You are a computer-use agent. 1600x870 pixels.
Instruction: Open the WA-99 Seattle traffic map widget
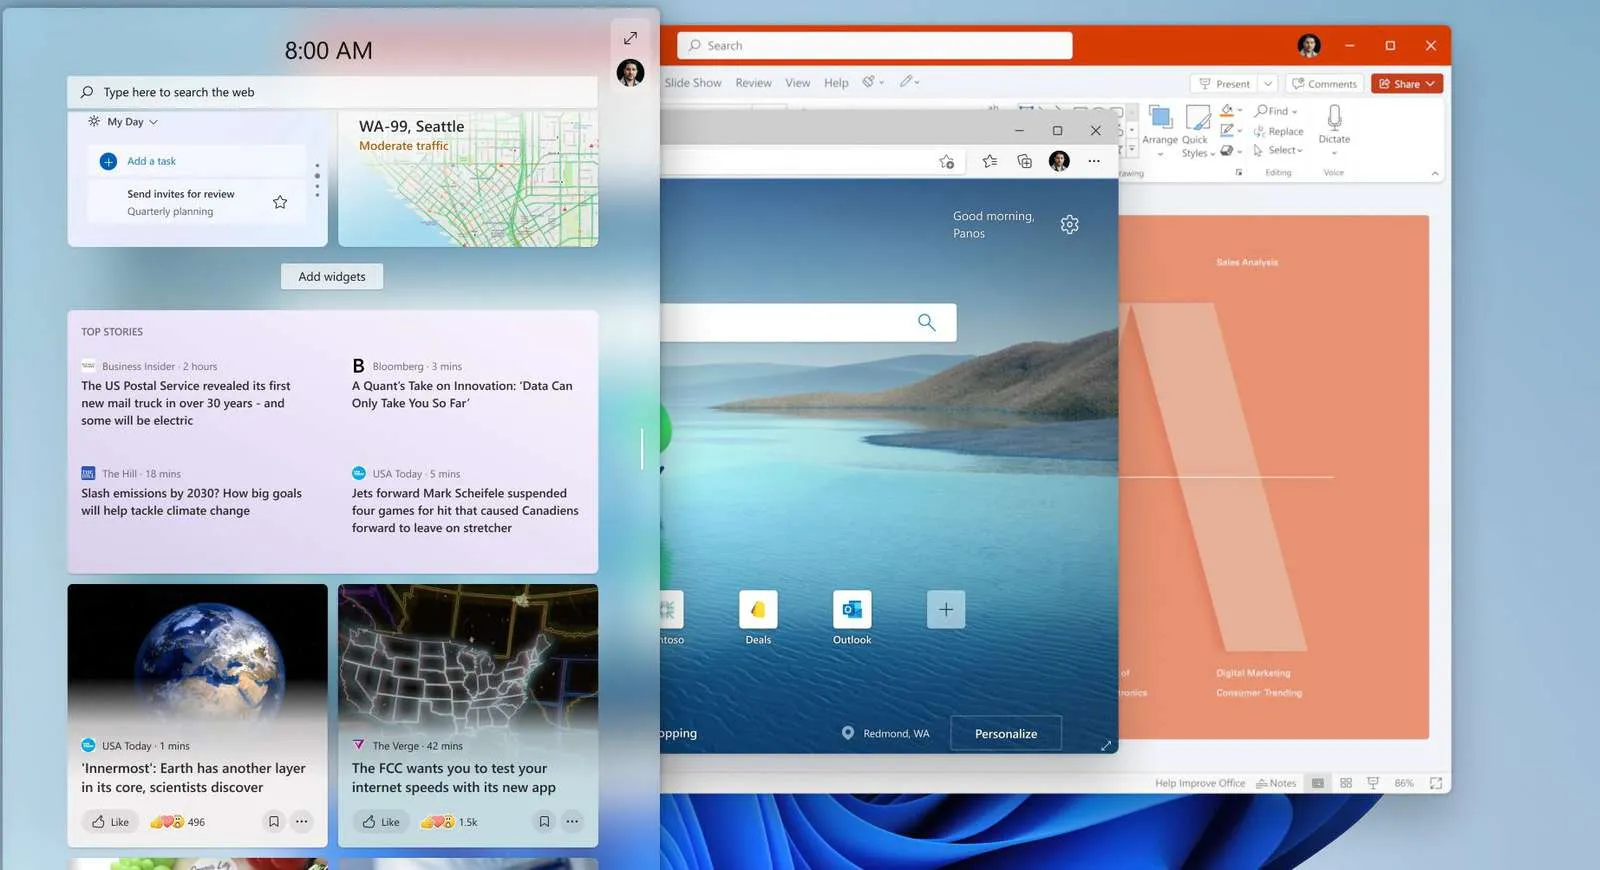[x=468, y=178]
